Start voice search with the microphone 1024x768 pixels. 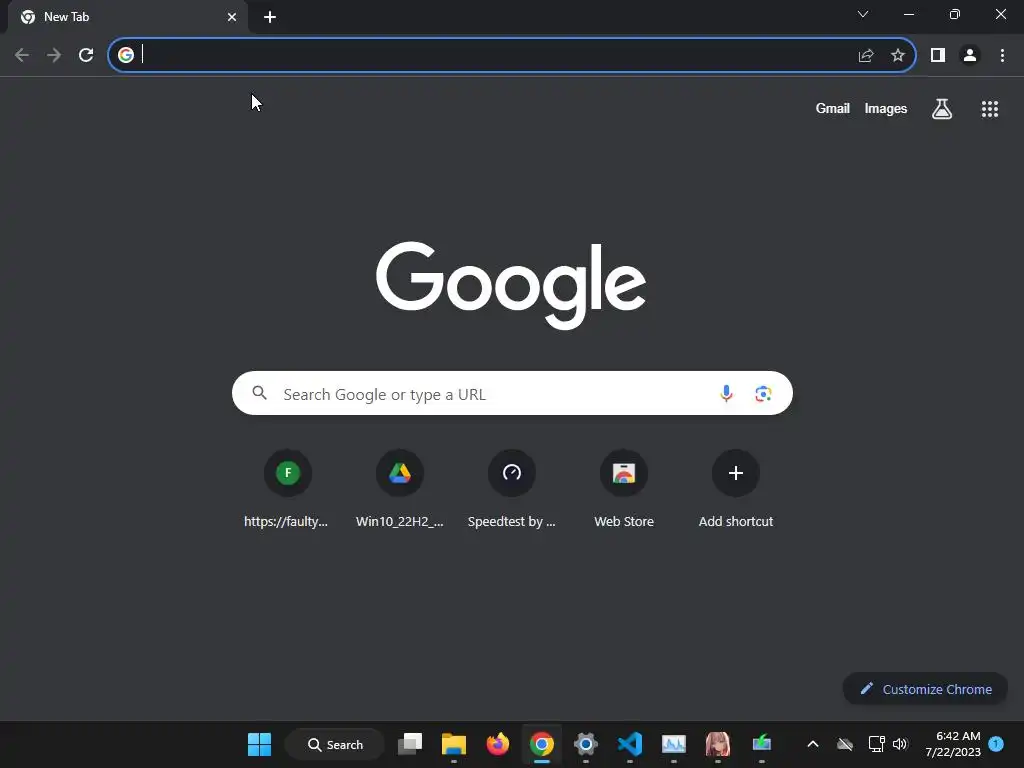tap(726, 393)
